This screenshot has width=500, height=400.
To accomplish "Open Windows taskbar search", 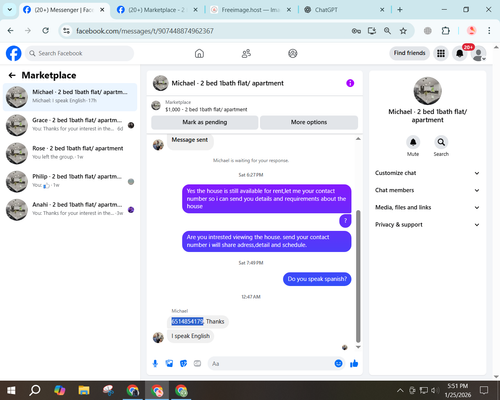I will pyautogui.click(x=35, y=390).
